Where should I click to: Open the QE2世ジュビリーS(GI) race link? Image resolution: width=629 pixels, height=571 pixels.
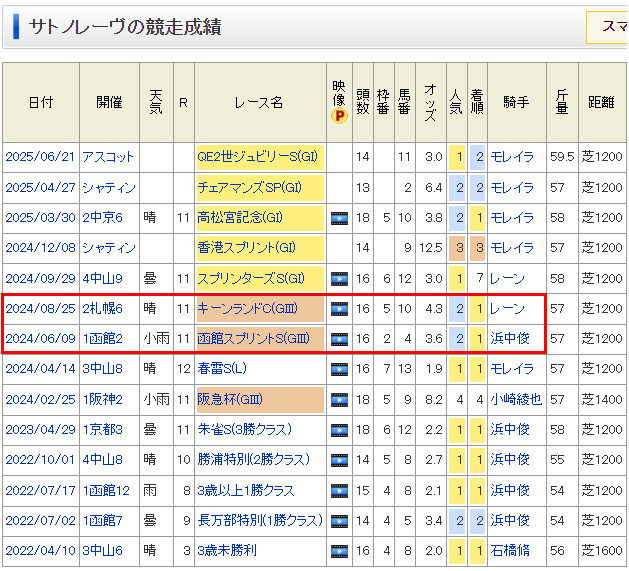point(258,156)
